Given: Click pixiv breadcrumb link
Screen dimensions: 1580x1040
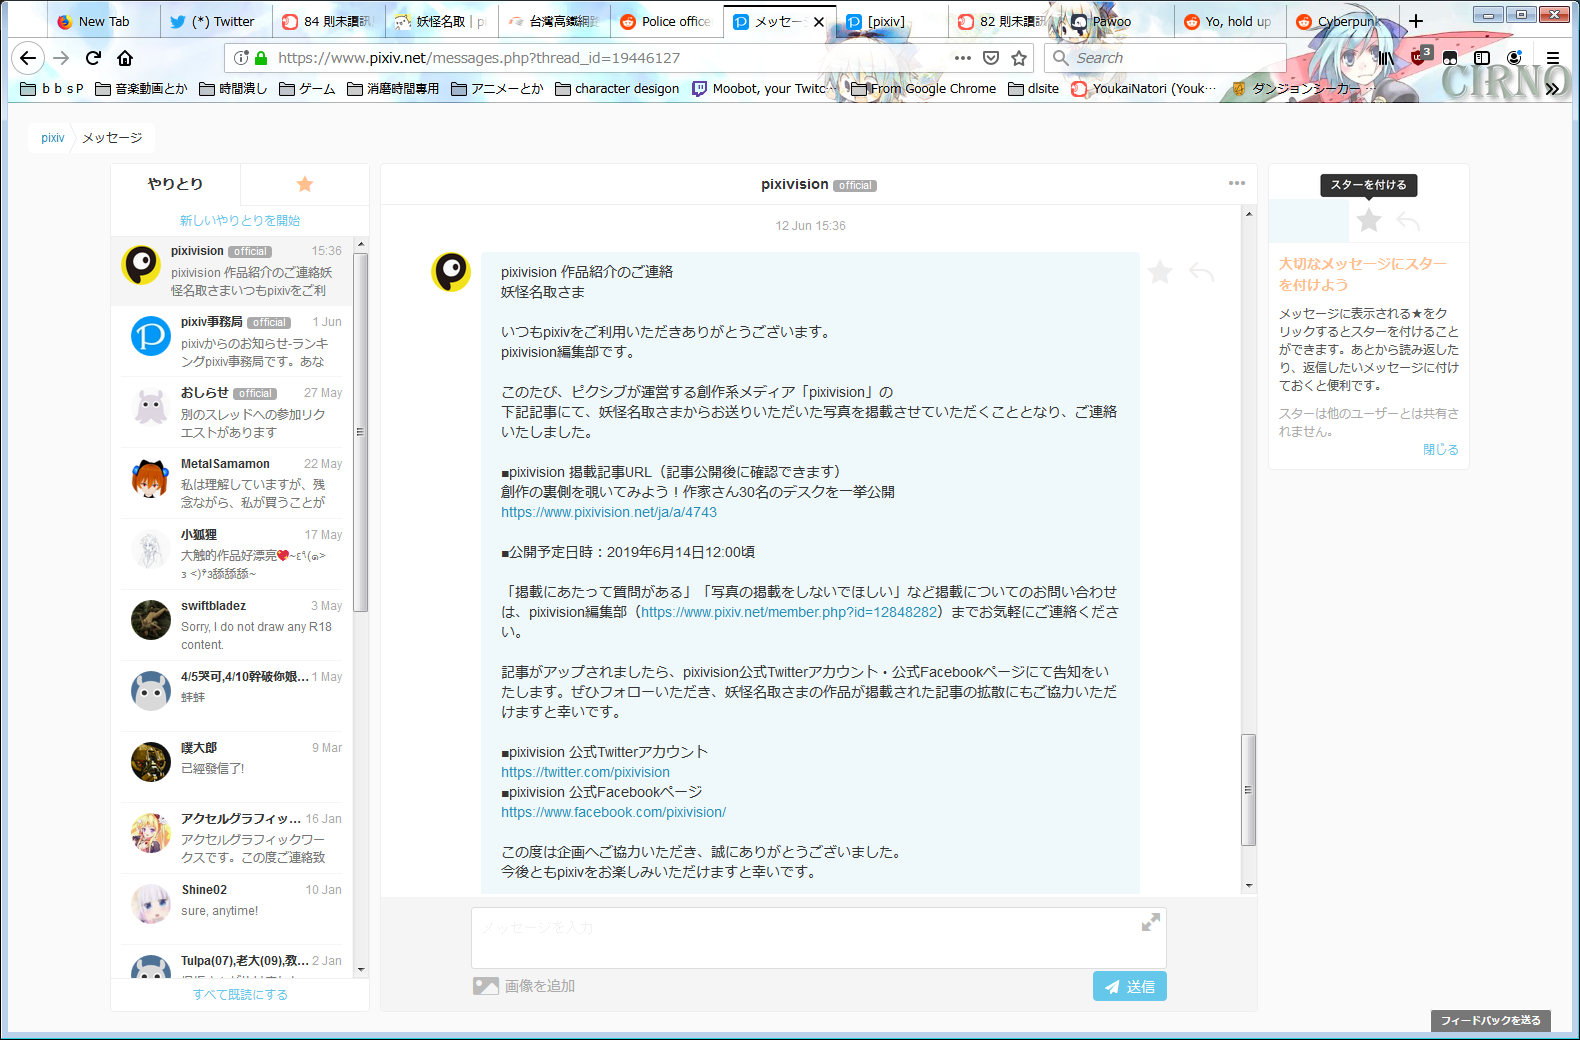Looking at the screenshot, I should (53, 138).
